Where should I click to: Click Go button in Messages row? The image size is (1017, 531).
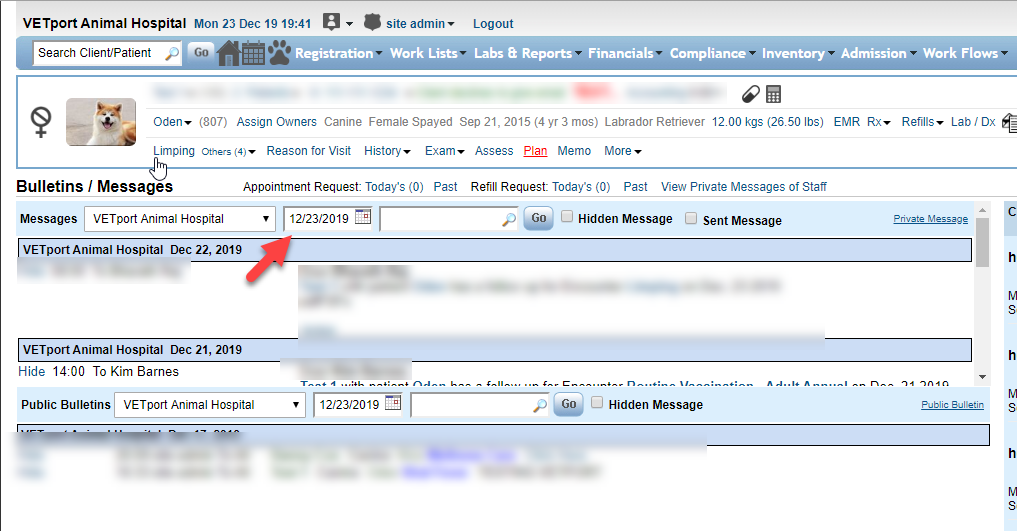(x=538, y=218)
